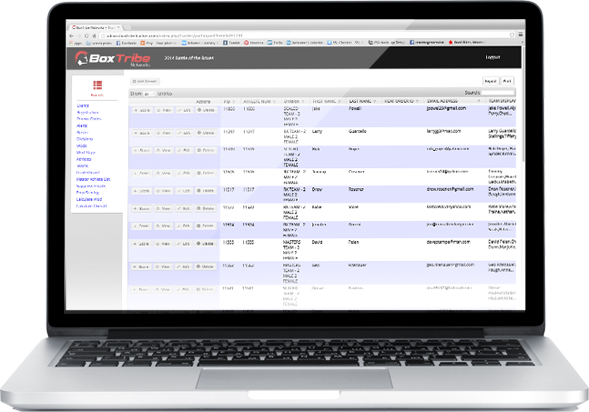589x412 pixels.
Task: Sort by Athlete Num column
Action: pos(260,101)
